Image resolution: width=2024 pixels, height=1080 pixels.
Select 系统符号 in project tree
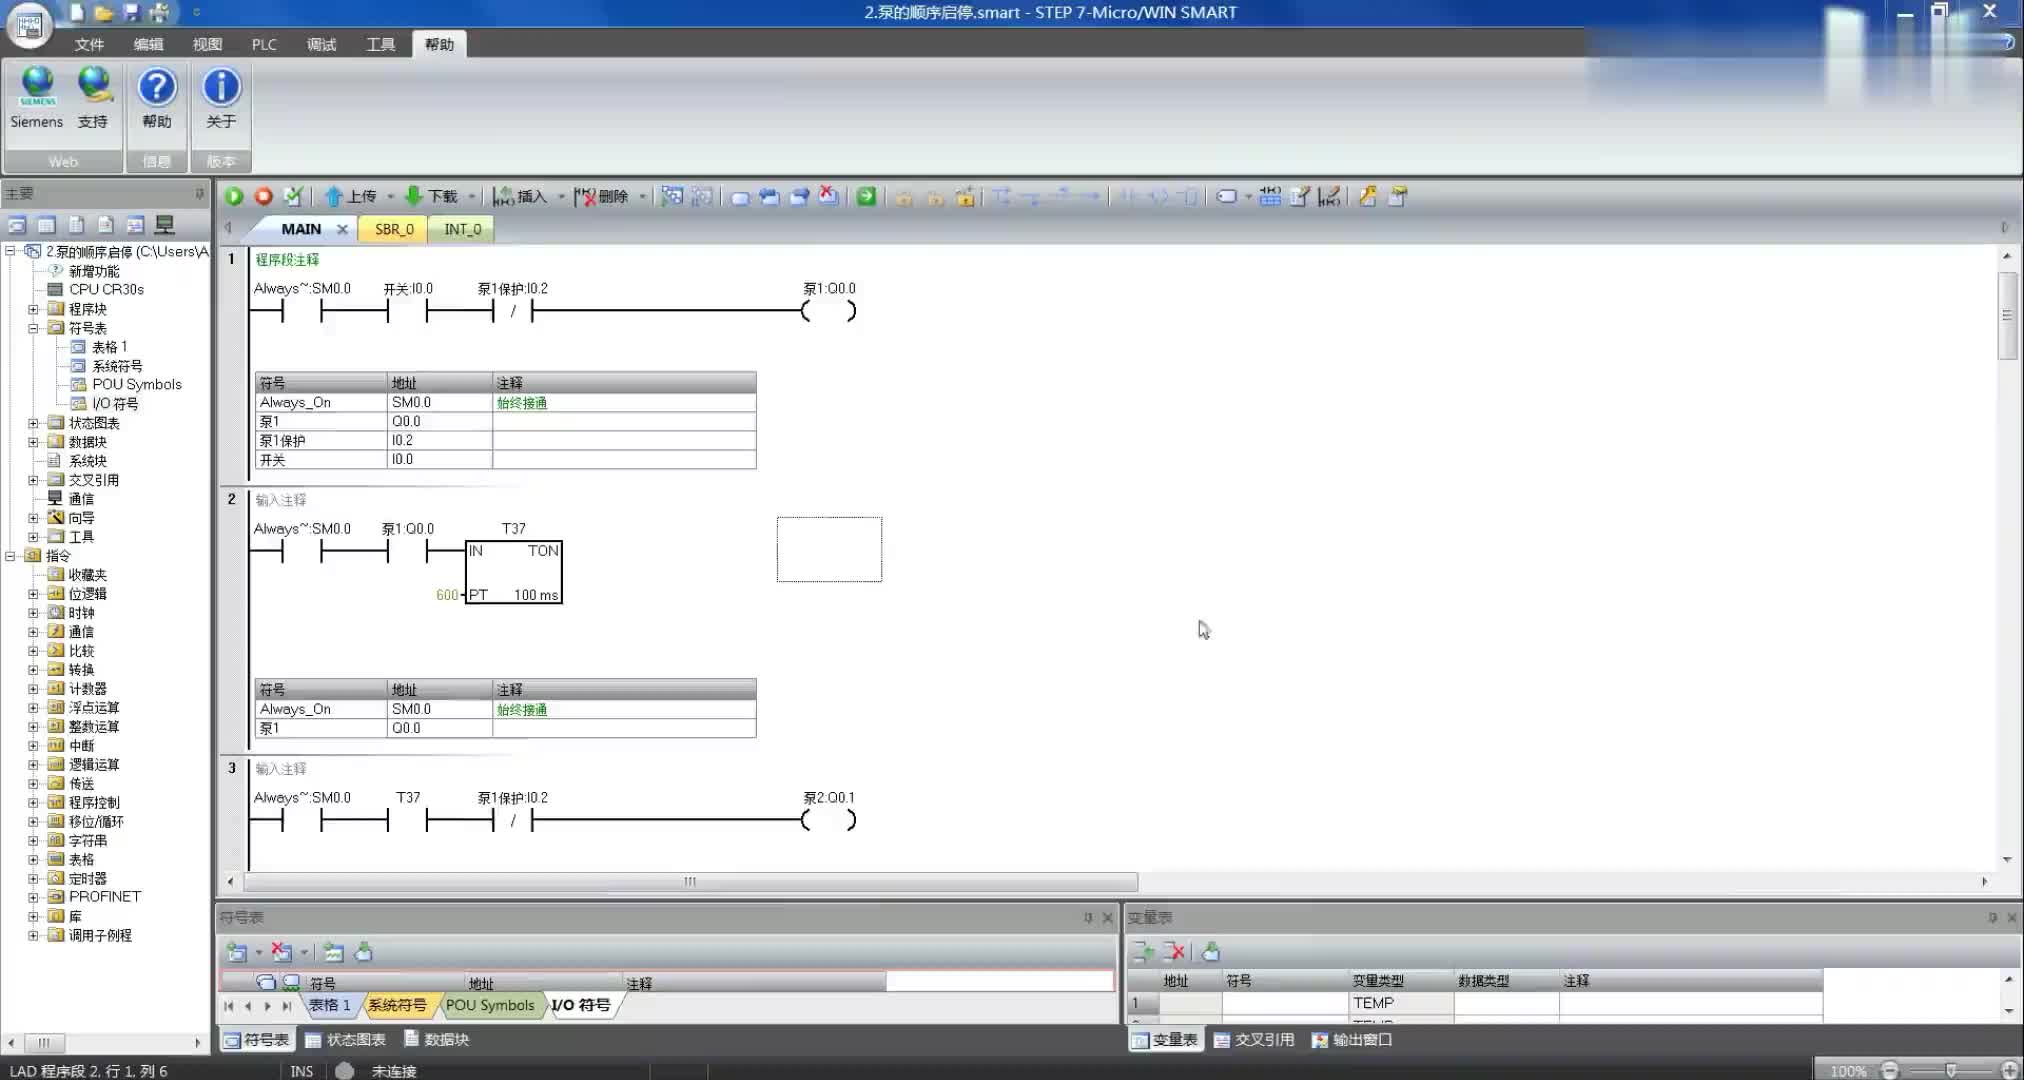click(x=117, y=366)
